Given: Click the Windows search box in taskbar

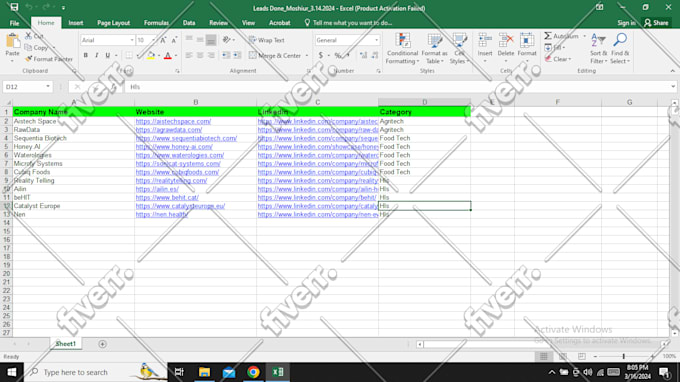Looking at the screenshot, I should click(x=95, y=372).
